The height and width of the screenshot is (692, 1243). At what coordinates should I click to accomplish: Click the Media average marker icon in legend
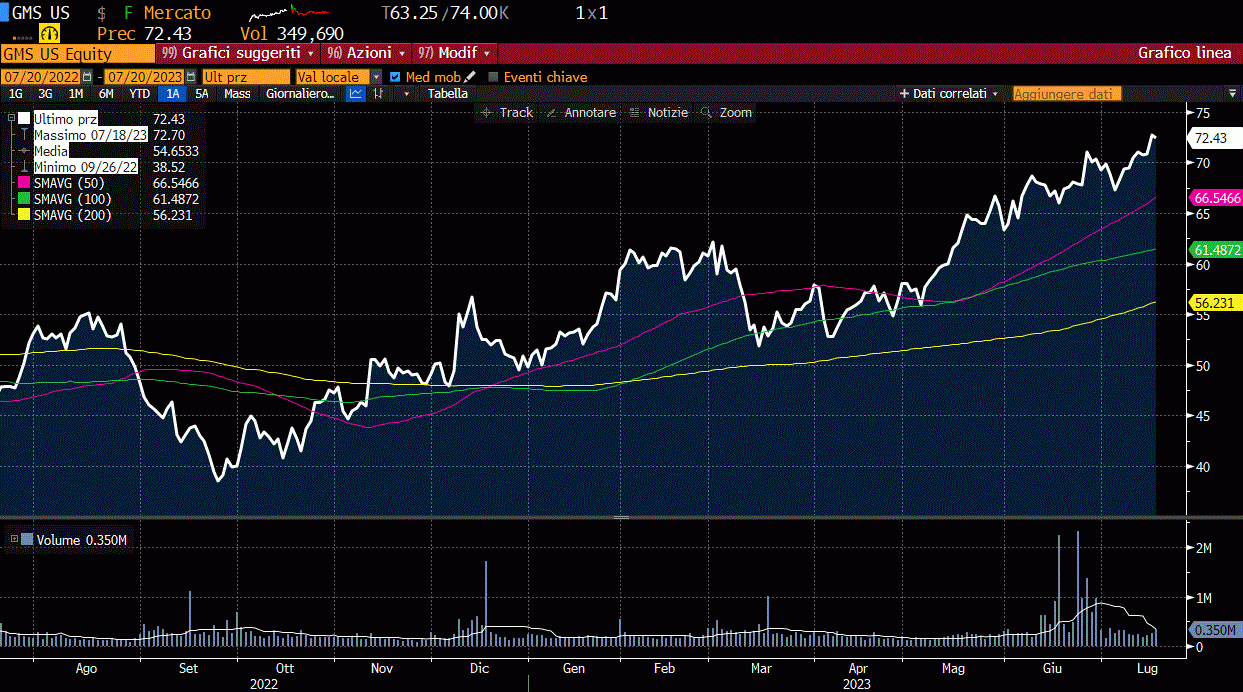[24, 151]
